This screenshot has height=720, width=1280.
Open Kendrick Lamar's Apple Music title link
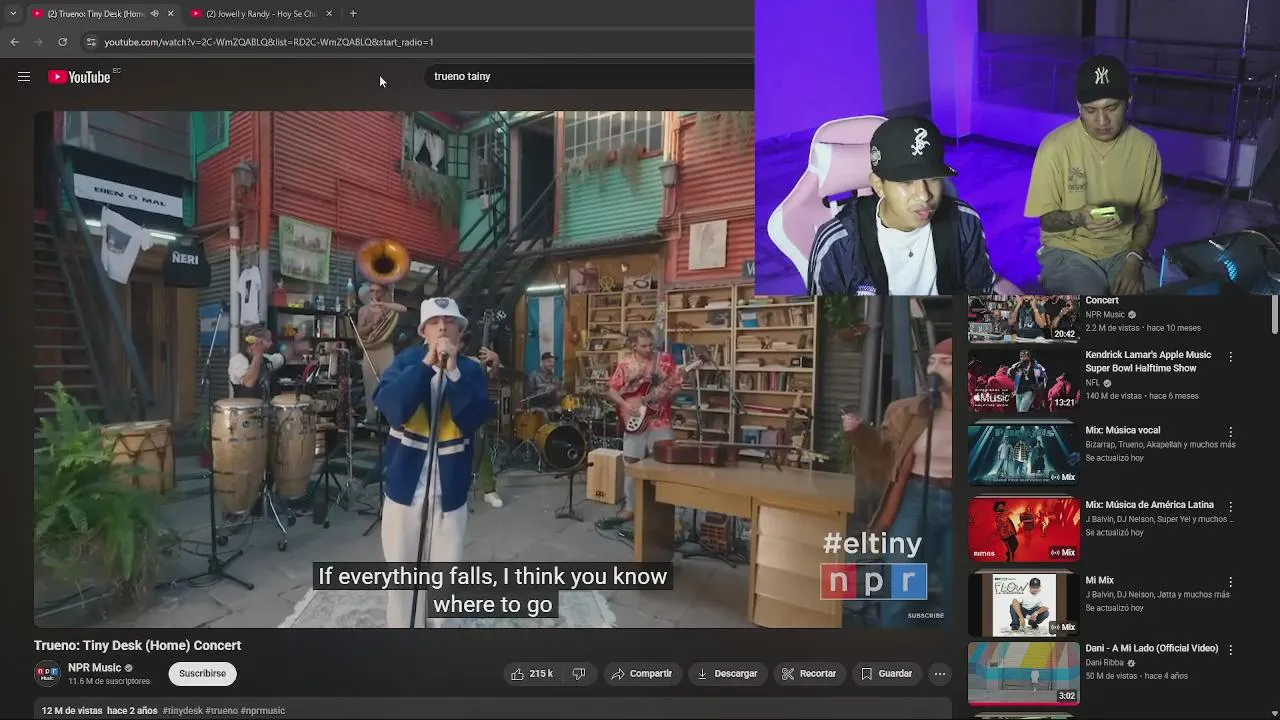pos(1148,361)
